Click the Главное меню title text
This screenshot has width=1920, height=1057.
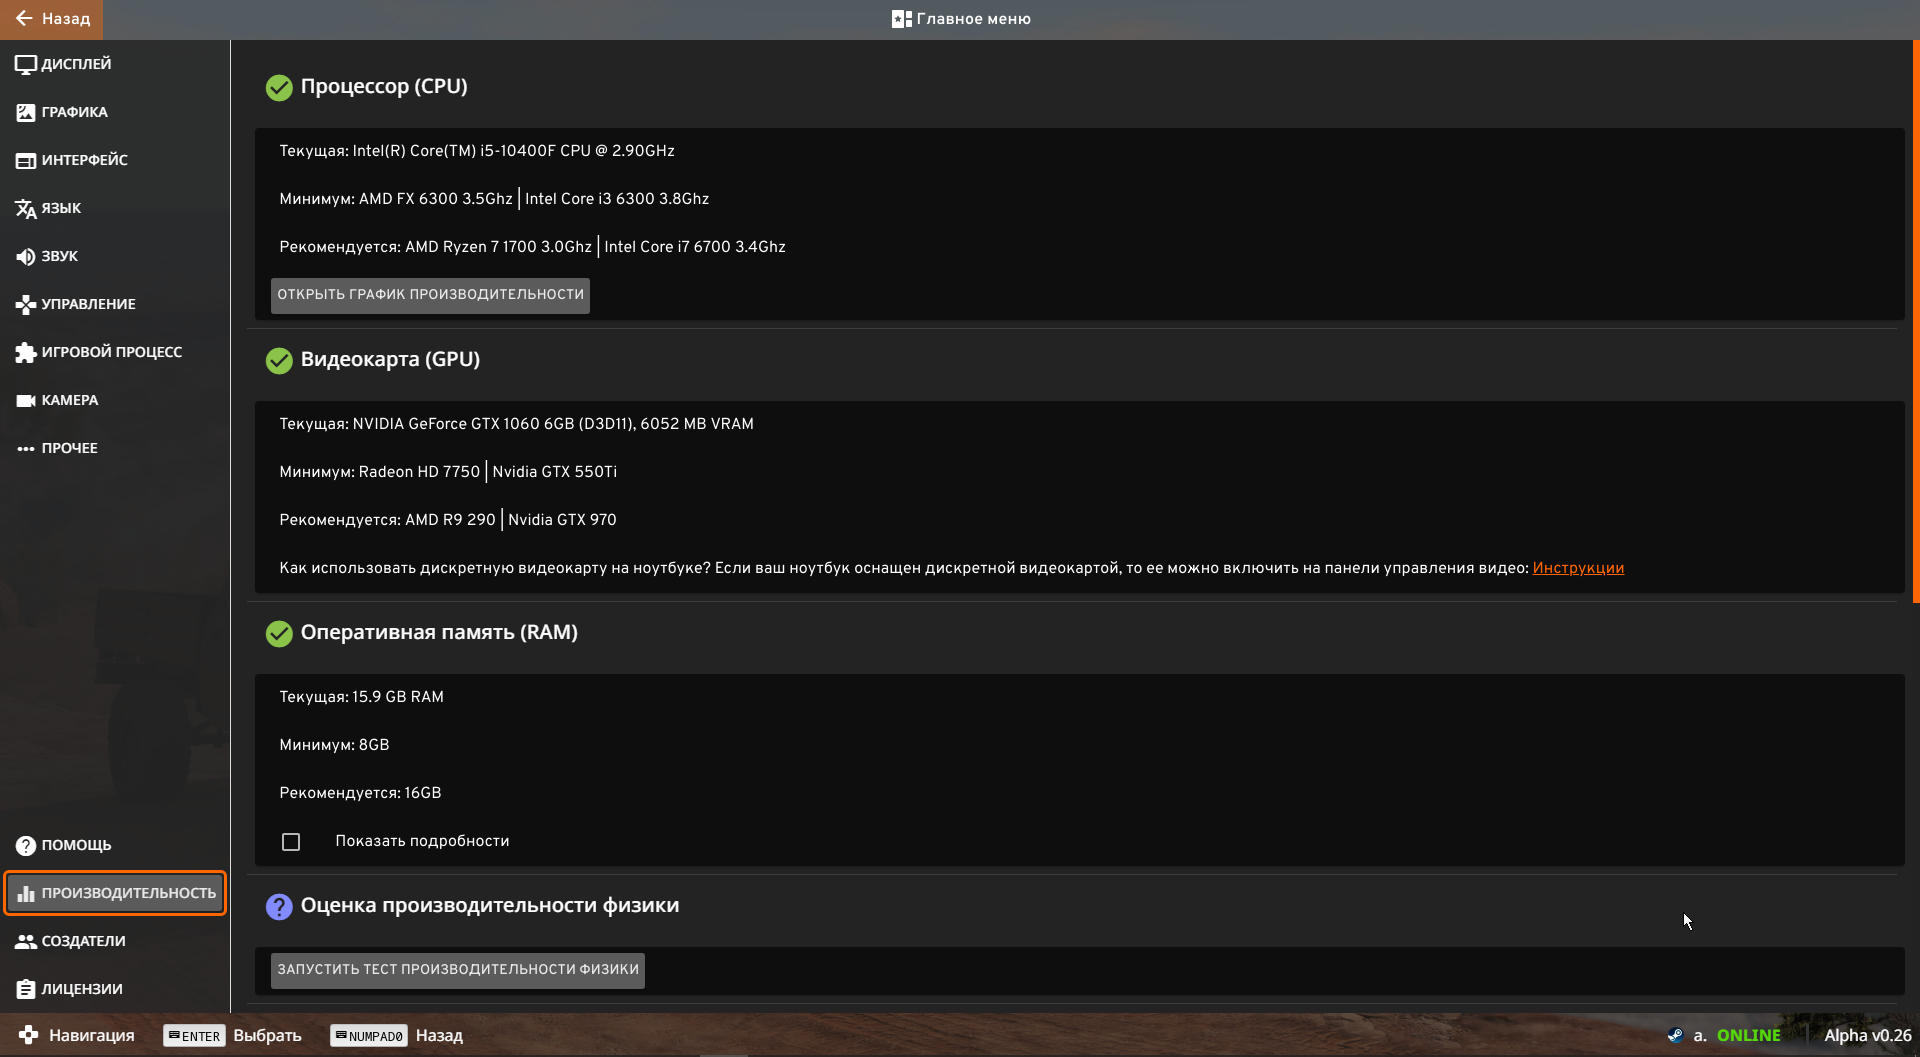(x=973, y=19)
